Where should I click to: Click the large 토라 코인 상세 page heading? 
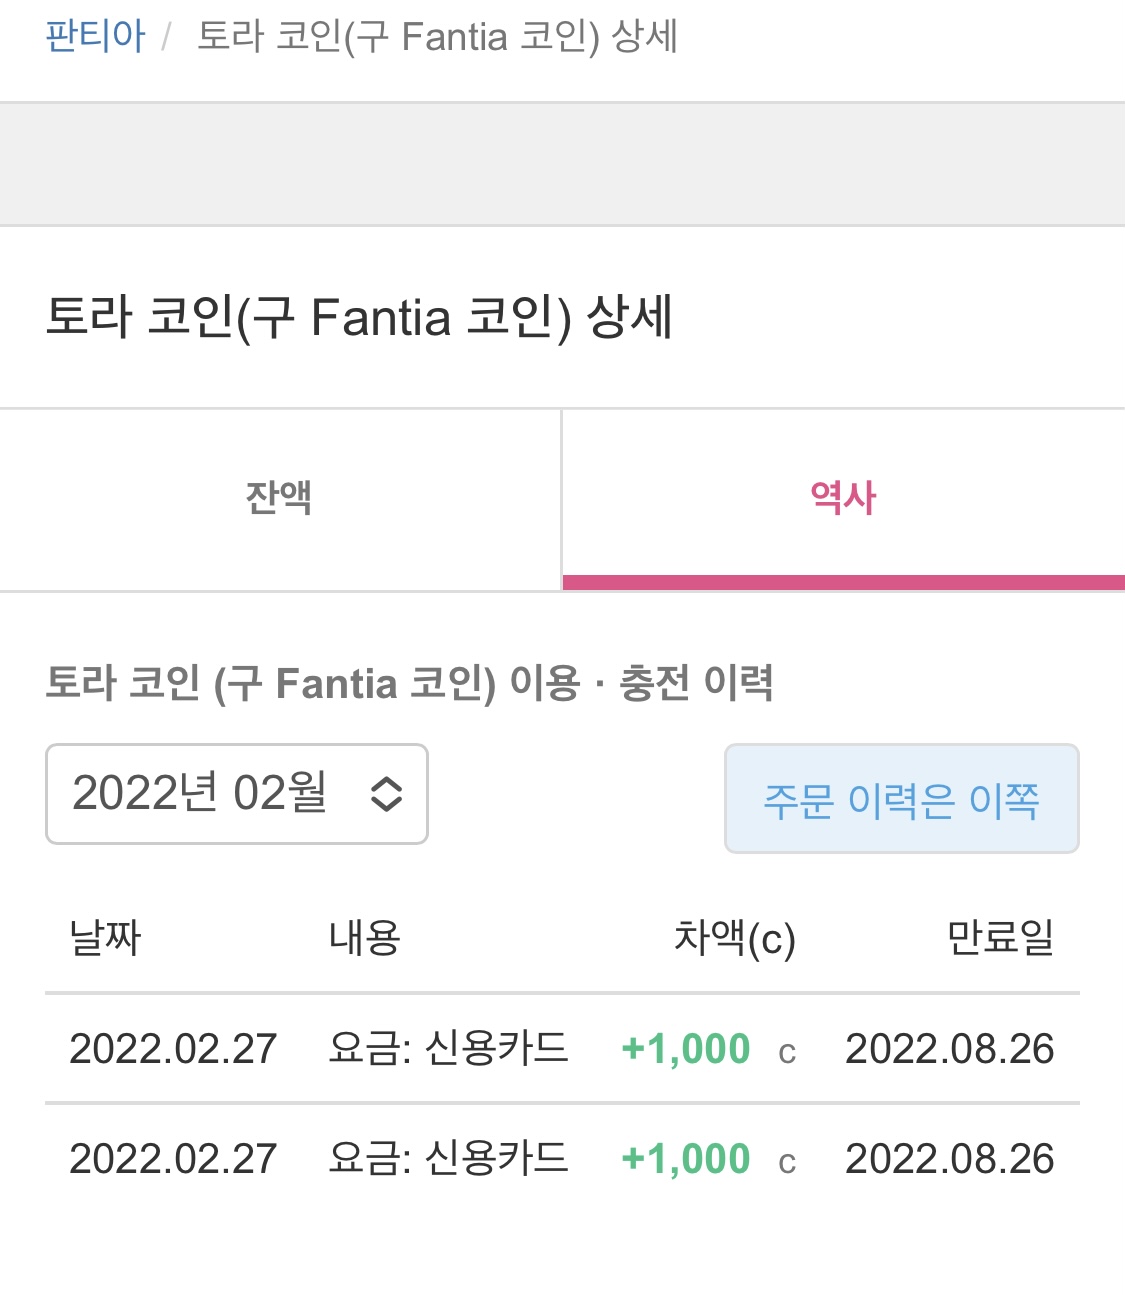pyautogui.click(x=359, y=318)
